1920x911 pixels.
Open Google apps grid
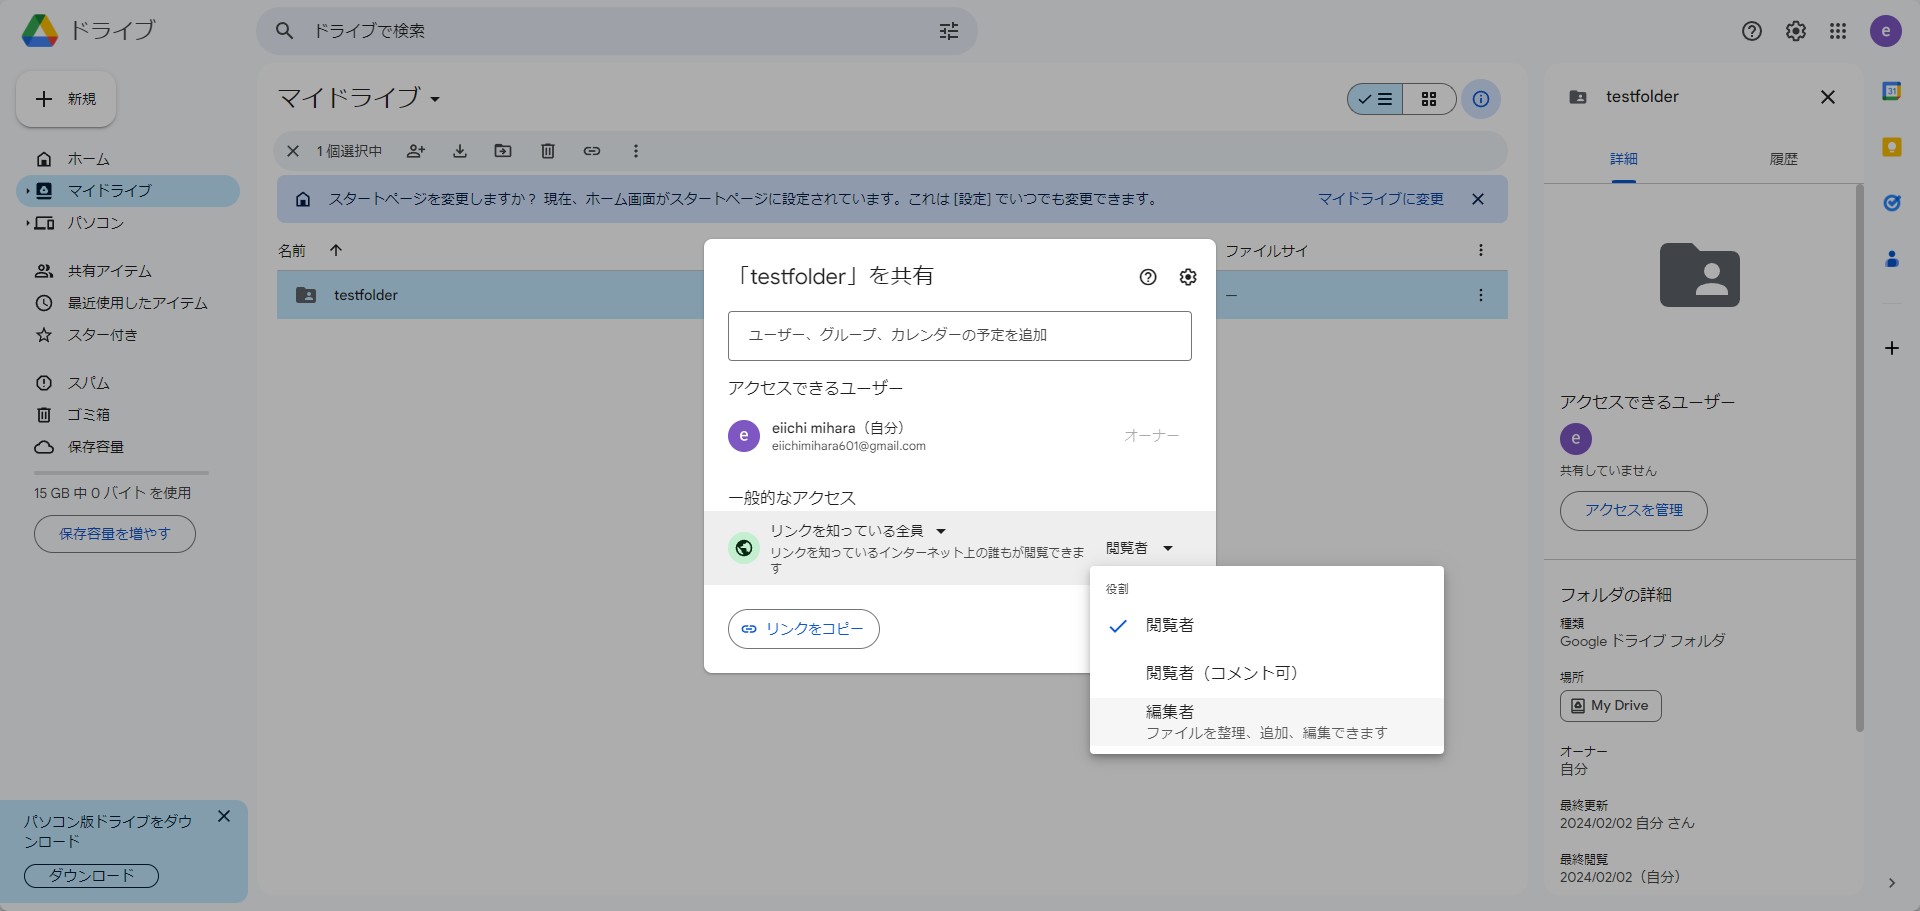[1838, 31]
